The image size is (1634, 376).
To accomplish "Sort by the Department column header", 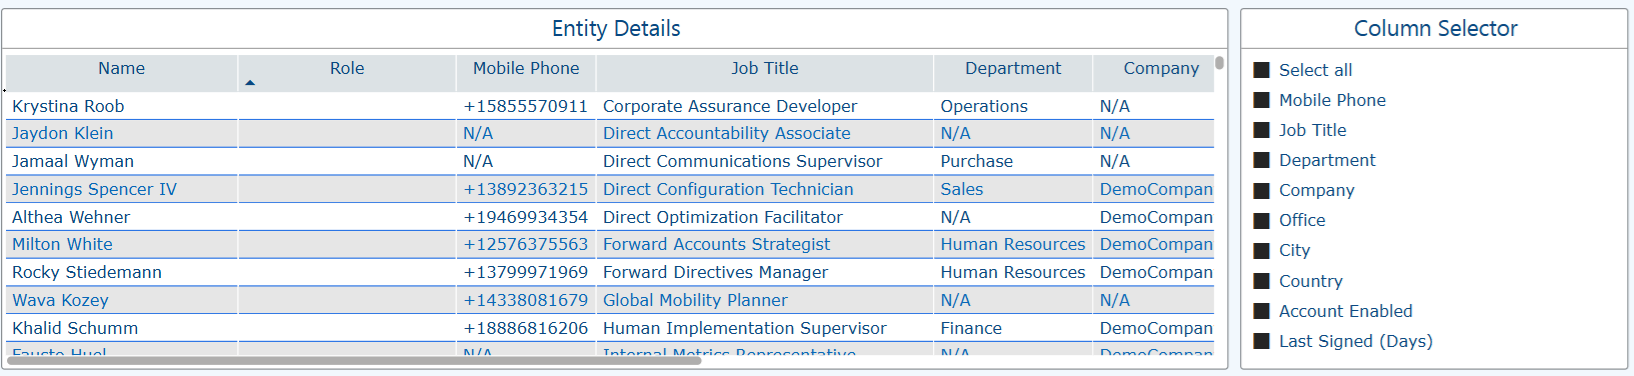I will pos(1013,69).
